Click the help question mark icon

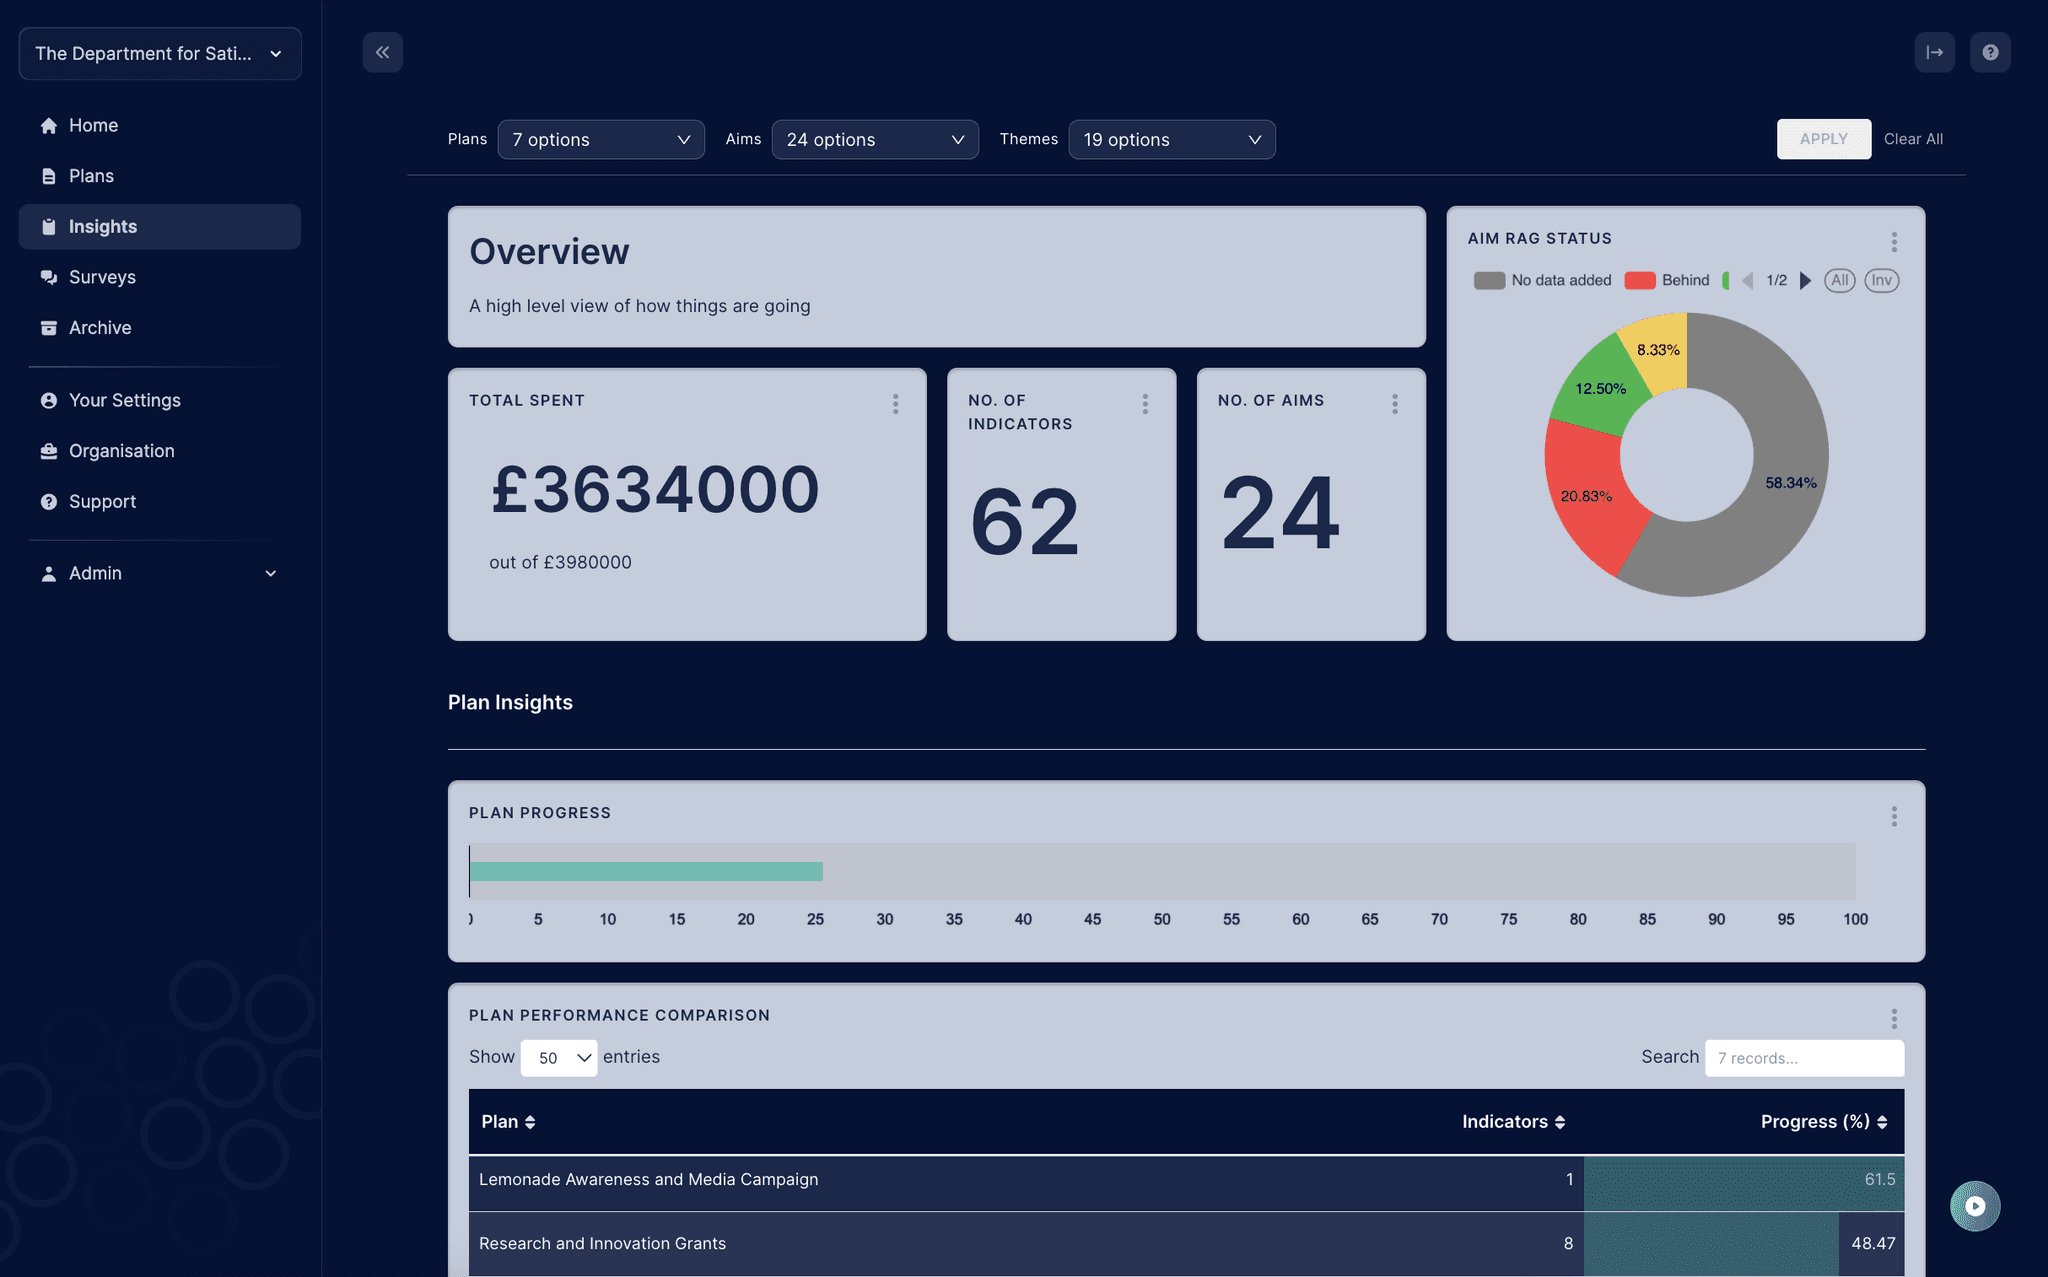(x=1990, y=52)
